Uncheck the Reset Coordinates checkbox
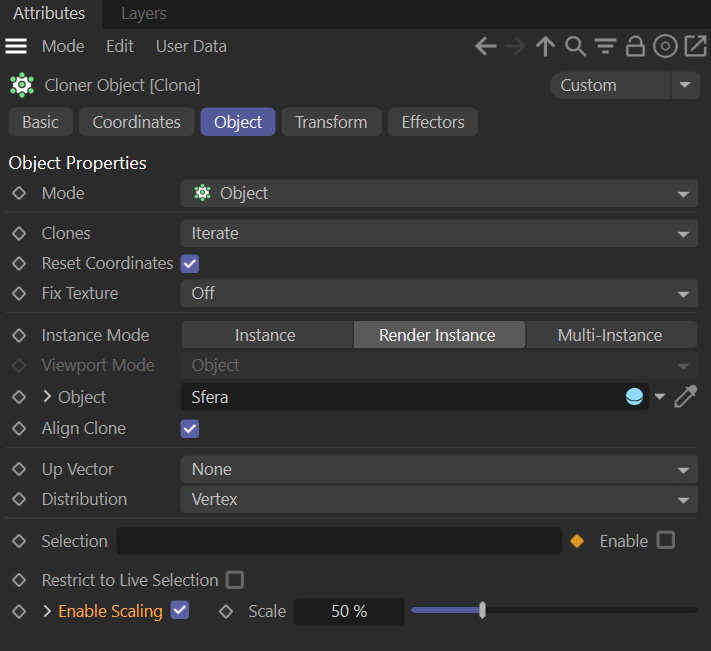This screenshot has height=651, width=711. coord(190,264)
